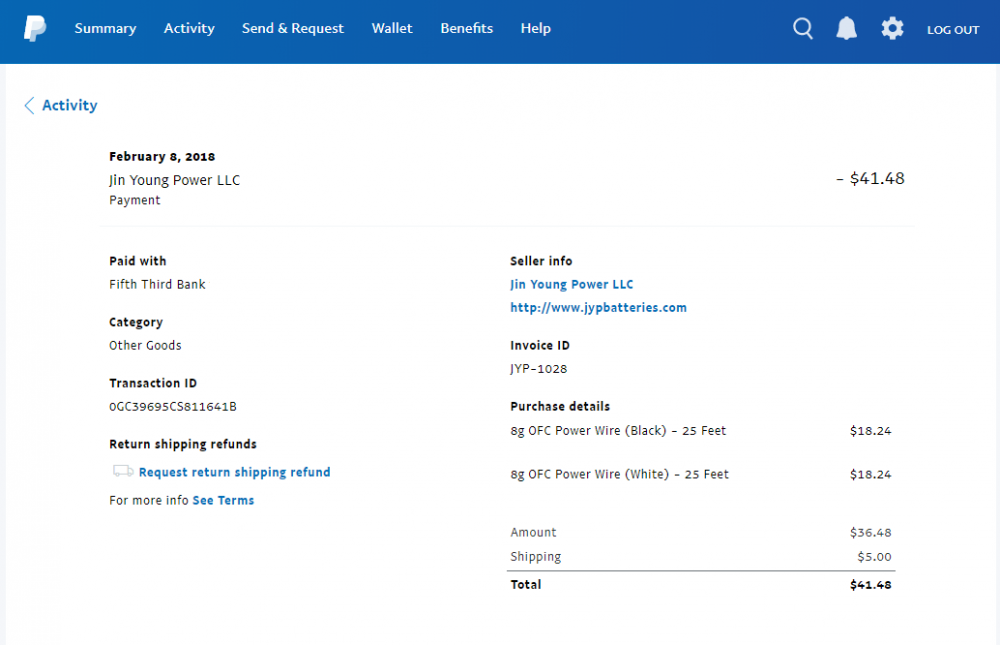The height and width of the screenshot is (645, 1000).
Task: Open Activity in the top navigation
Action: (x=189, y=29)
